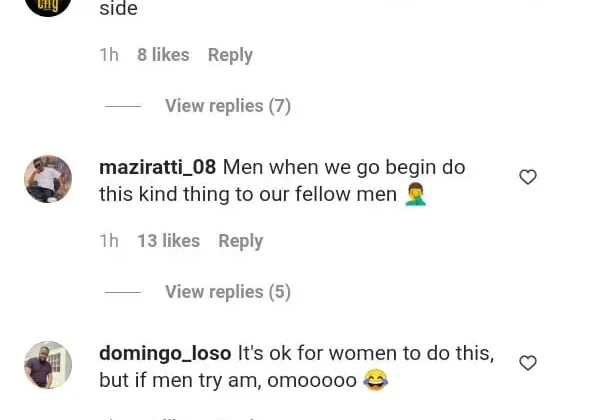Click the facepalm emoji in maziratti_08's comment
Viewport: 600px width, 420px height.
pyautogui.click(x=416, y=195)
